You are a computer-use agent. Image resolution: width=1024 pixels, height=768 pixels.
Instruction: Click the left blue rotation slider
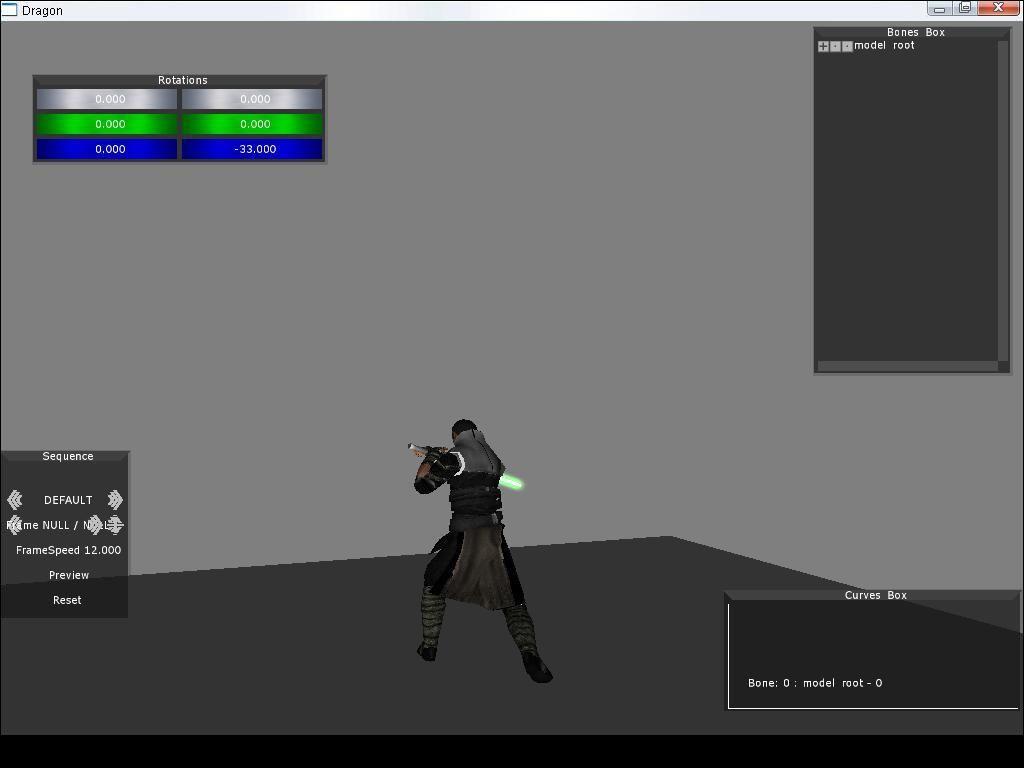pyautogui.click(x=107, y=149)
